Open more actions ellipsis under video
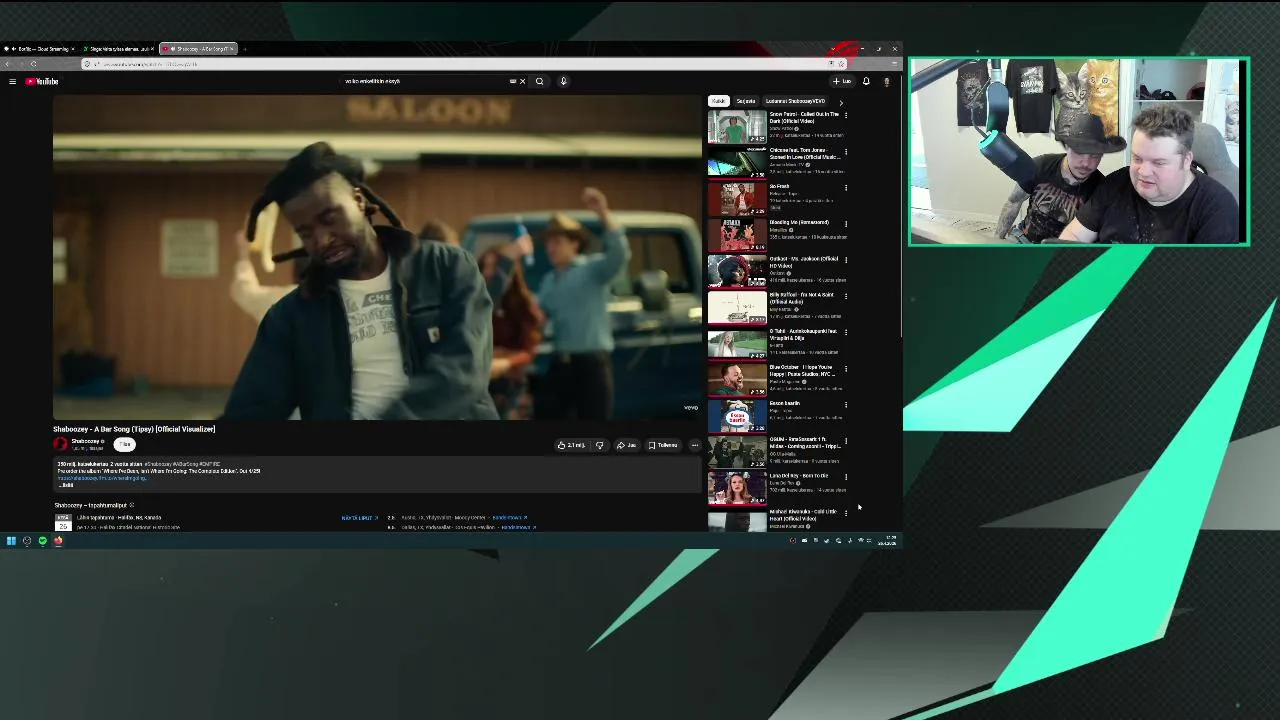Screen dimensions: 1280x720 coord(695,445)
